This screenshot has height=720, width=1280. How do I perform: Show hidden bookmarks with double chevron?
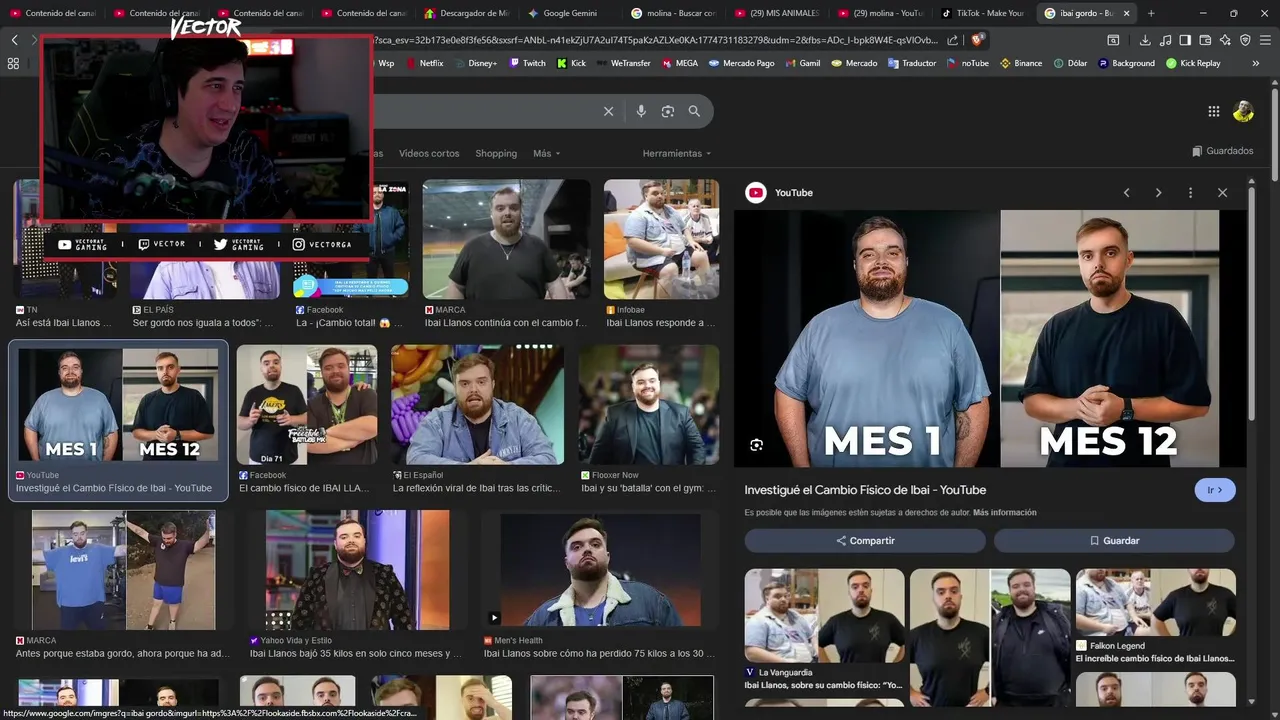(1256, 63)
